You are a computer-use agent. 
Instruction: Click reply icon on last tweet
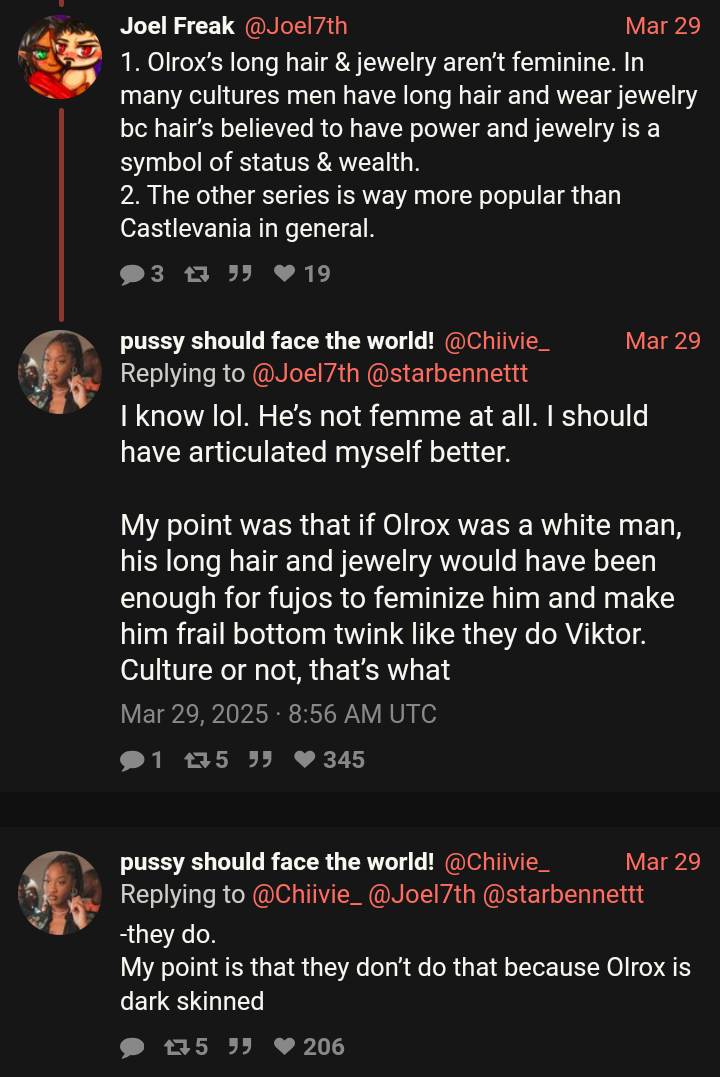pos(132,1047)
